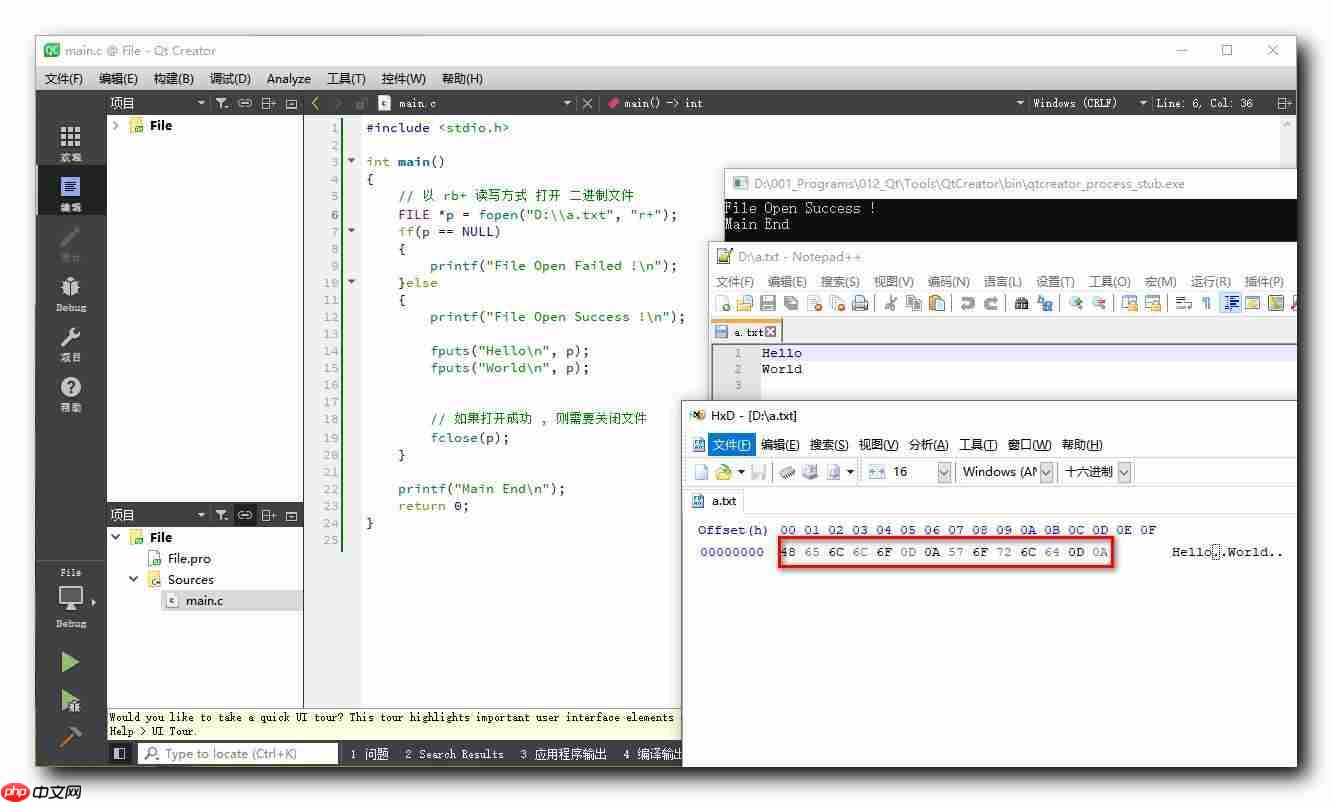
Task: Collapse the Sources folder
Action: tap(134, 579)
